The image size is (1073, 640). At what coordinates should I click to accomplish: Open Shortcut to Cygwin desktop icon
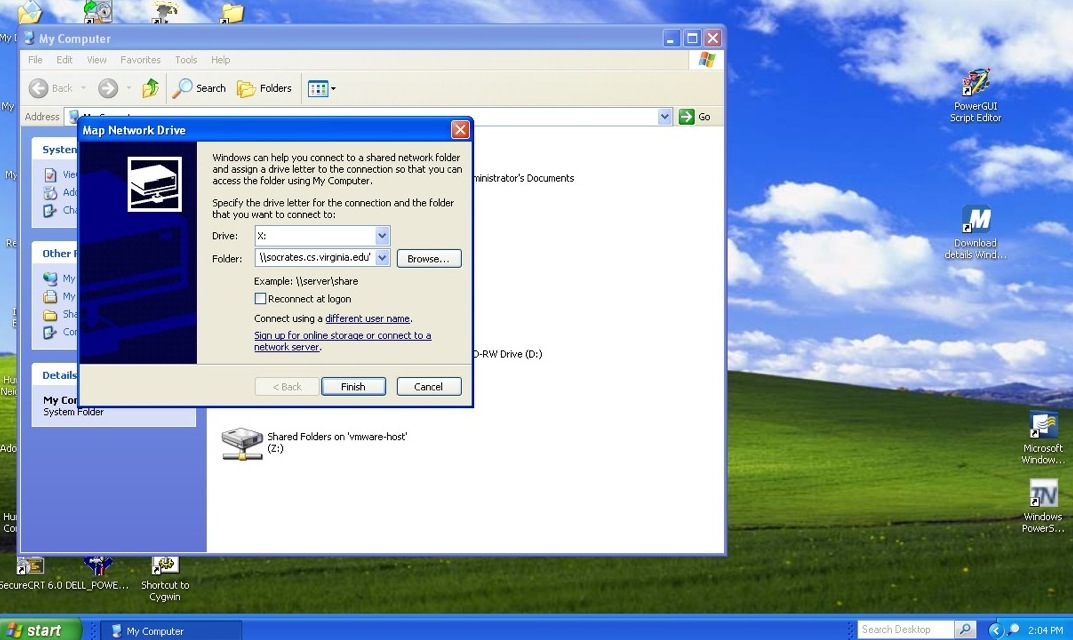click(x=165, y=568)
